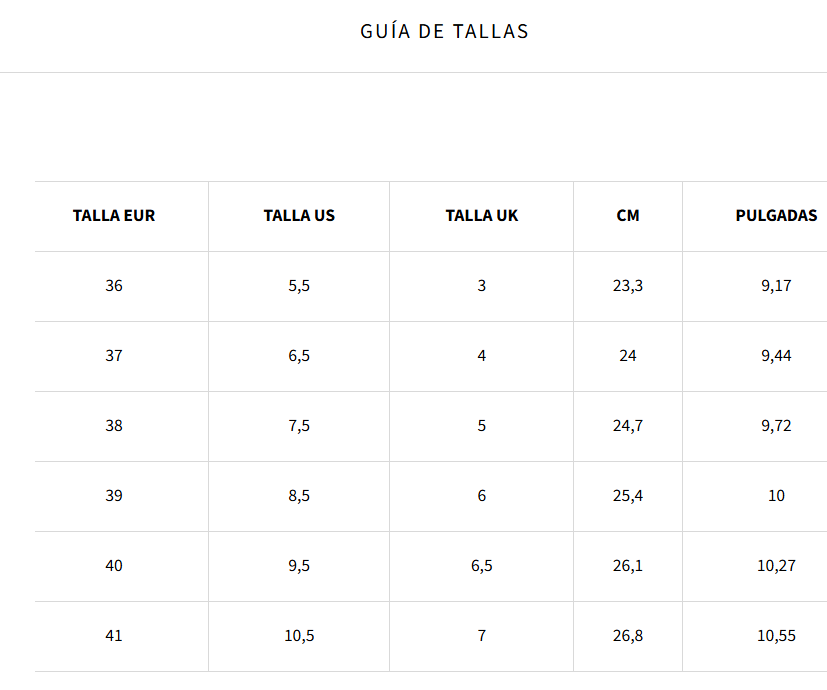Select EUR size 36 cell
Image resolution: width=827 pixels, height=690 pixels.
[114, 286]
